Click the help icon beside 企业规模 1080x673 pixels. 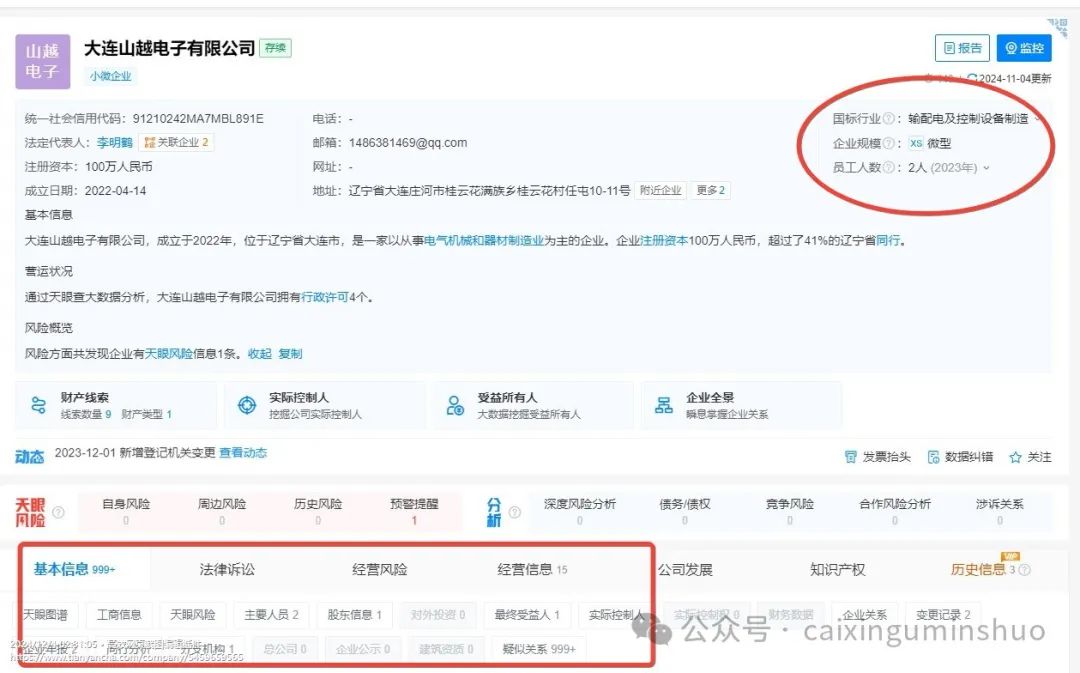(x=889, y=143)
